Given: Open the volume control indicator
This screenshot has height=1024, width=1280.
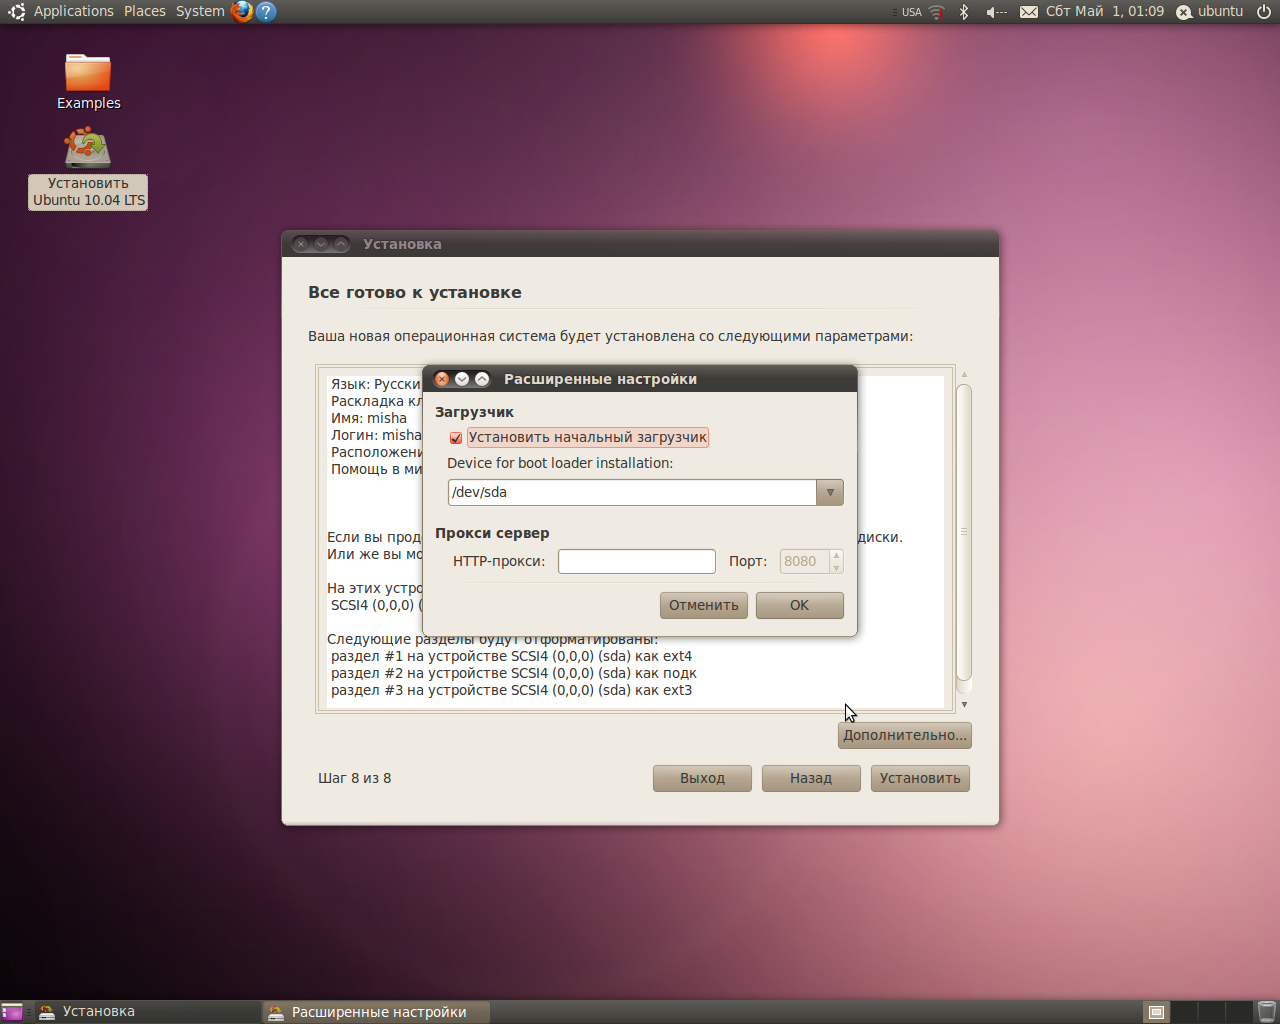Looking at the screenshot, I should point(996,12).
